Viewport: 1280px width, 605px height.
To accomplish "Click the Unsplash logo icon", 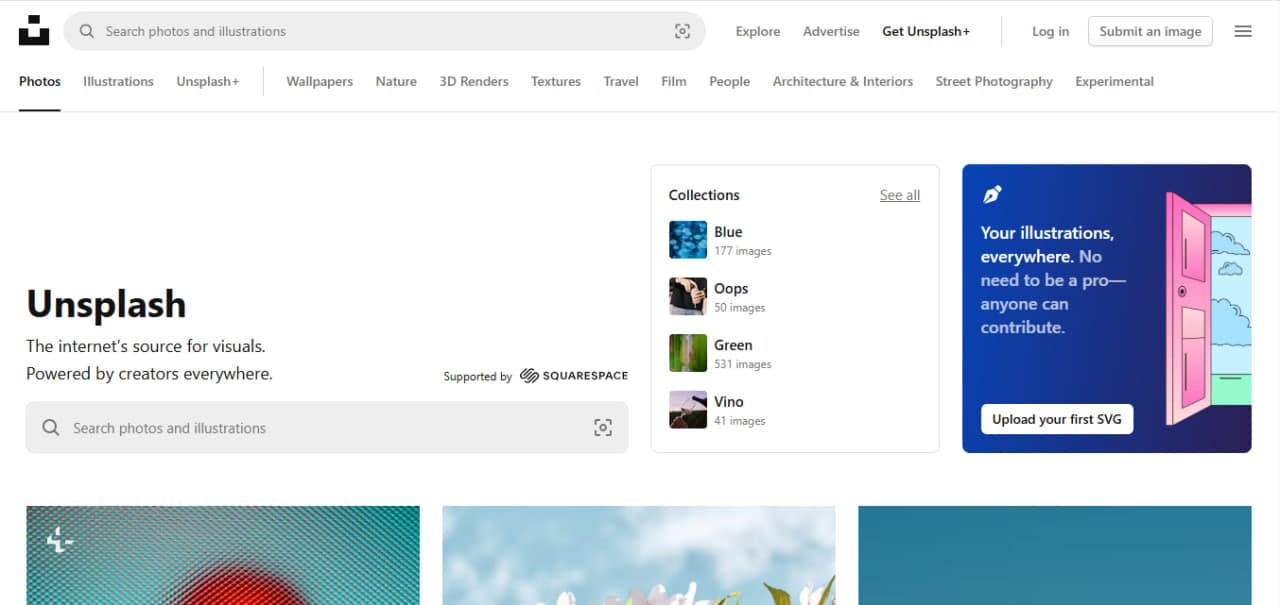I will pyautogui.click(x=34, y=31).
